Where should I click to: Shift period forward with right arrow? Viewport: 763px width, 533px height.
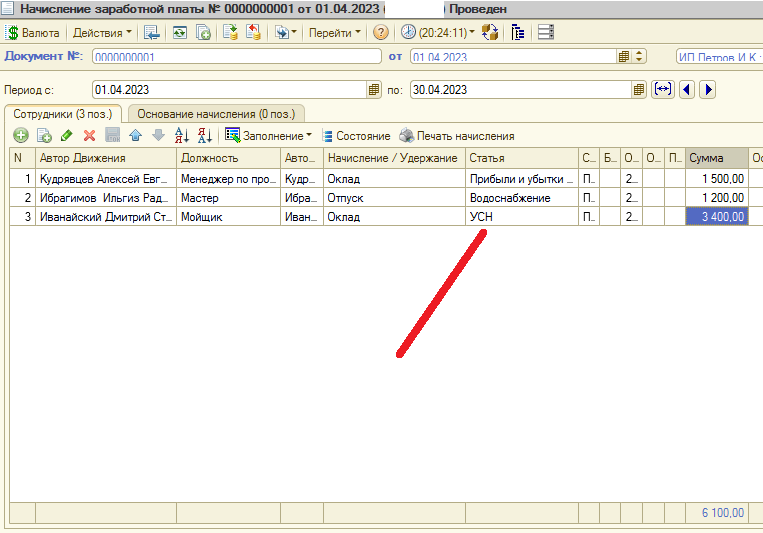[708, 90]
